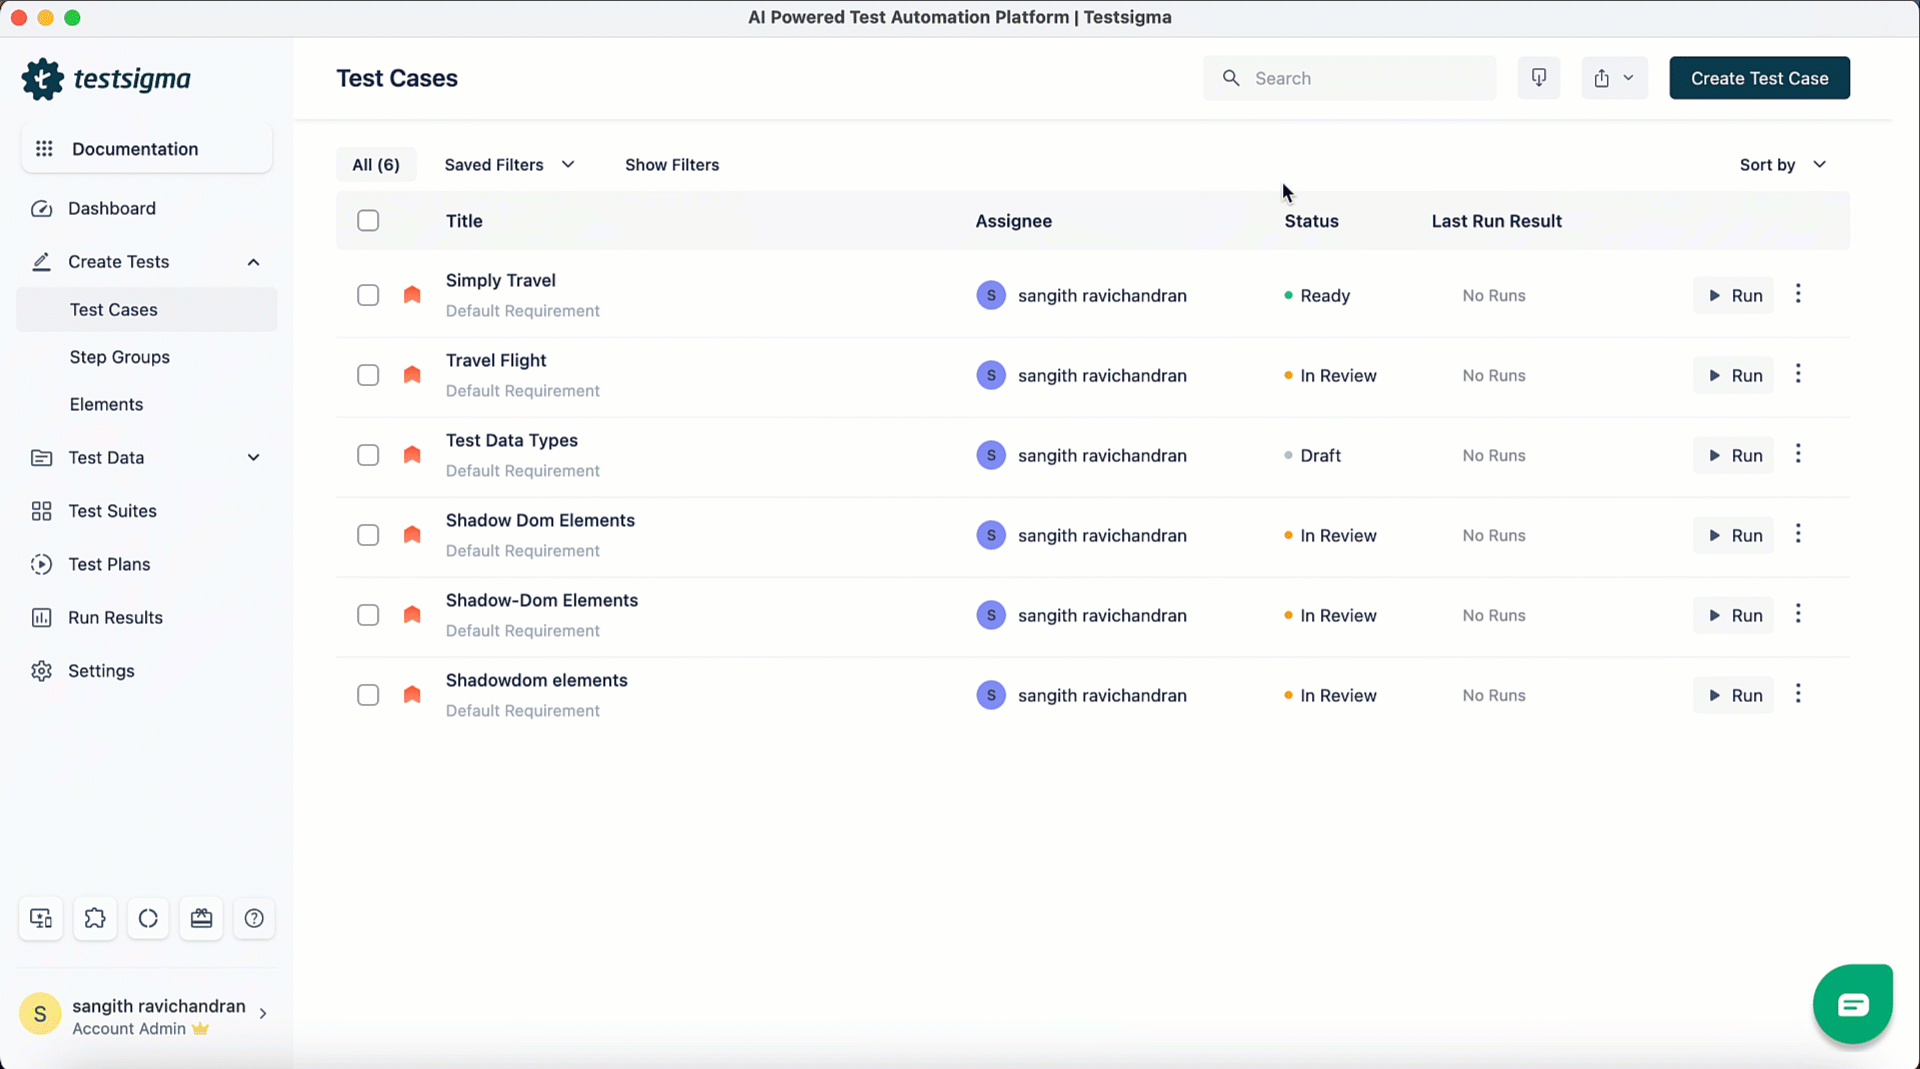Expand the Test Data section chevron
The width and height of the screenshot is (1920, 1069).
click(x=253, y=458)
